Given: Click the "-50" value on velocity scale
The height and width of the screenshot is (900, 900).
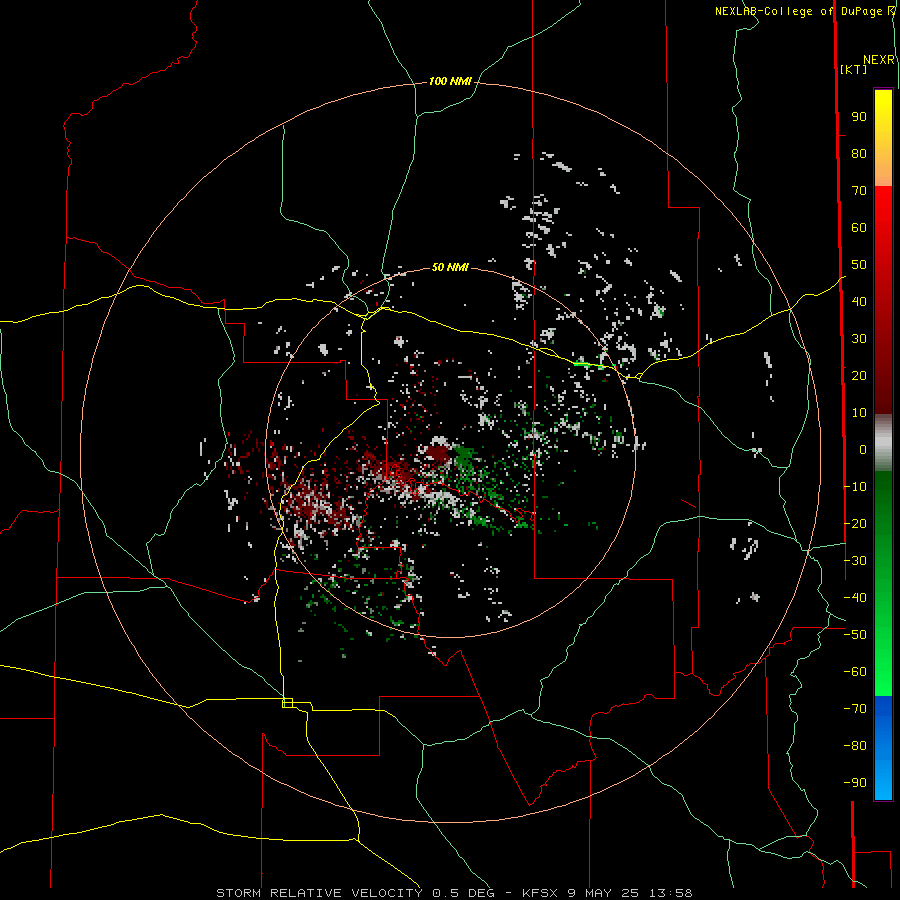Looking at the screenshot, I should point(855,635).
